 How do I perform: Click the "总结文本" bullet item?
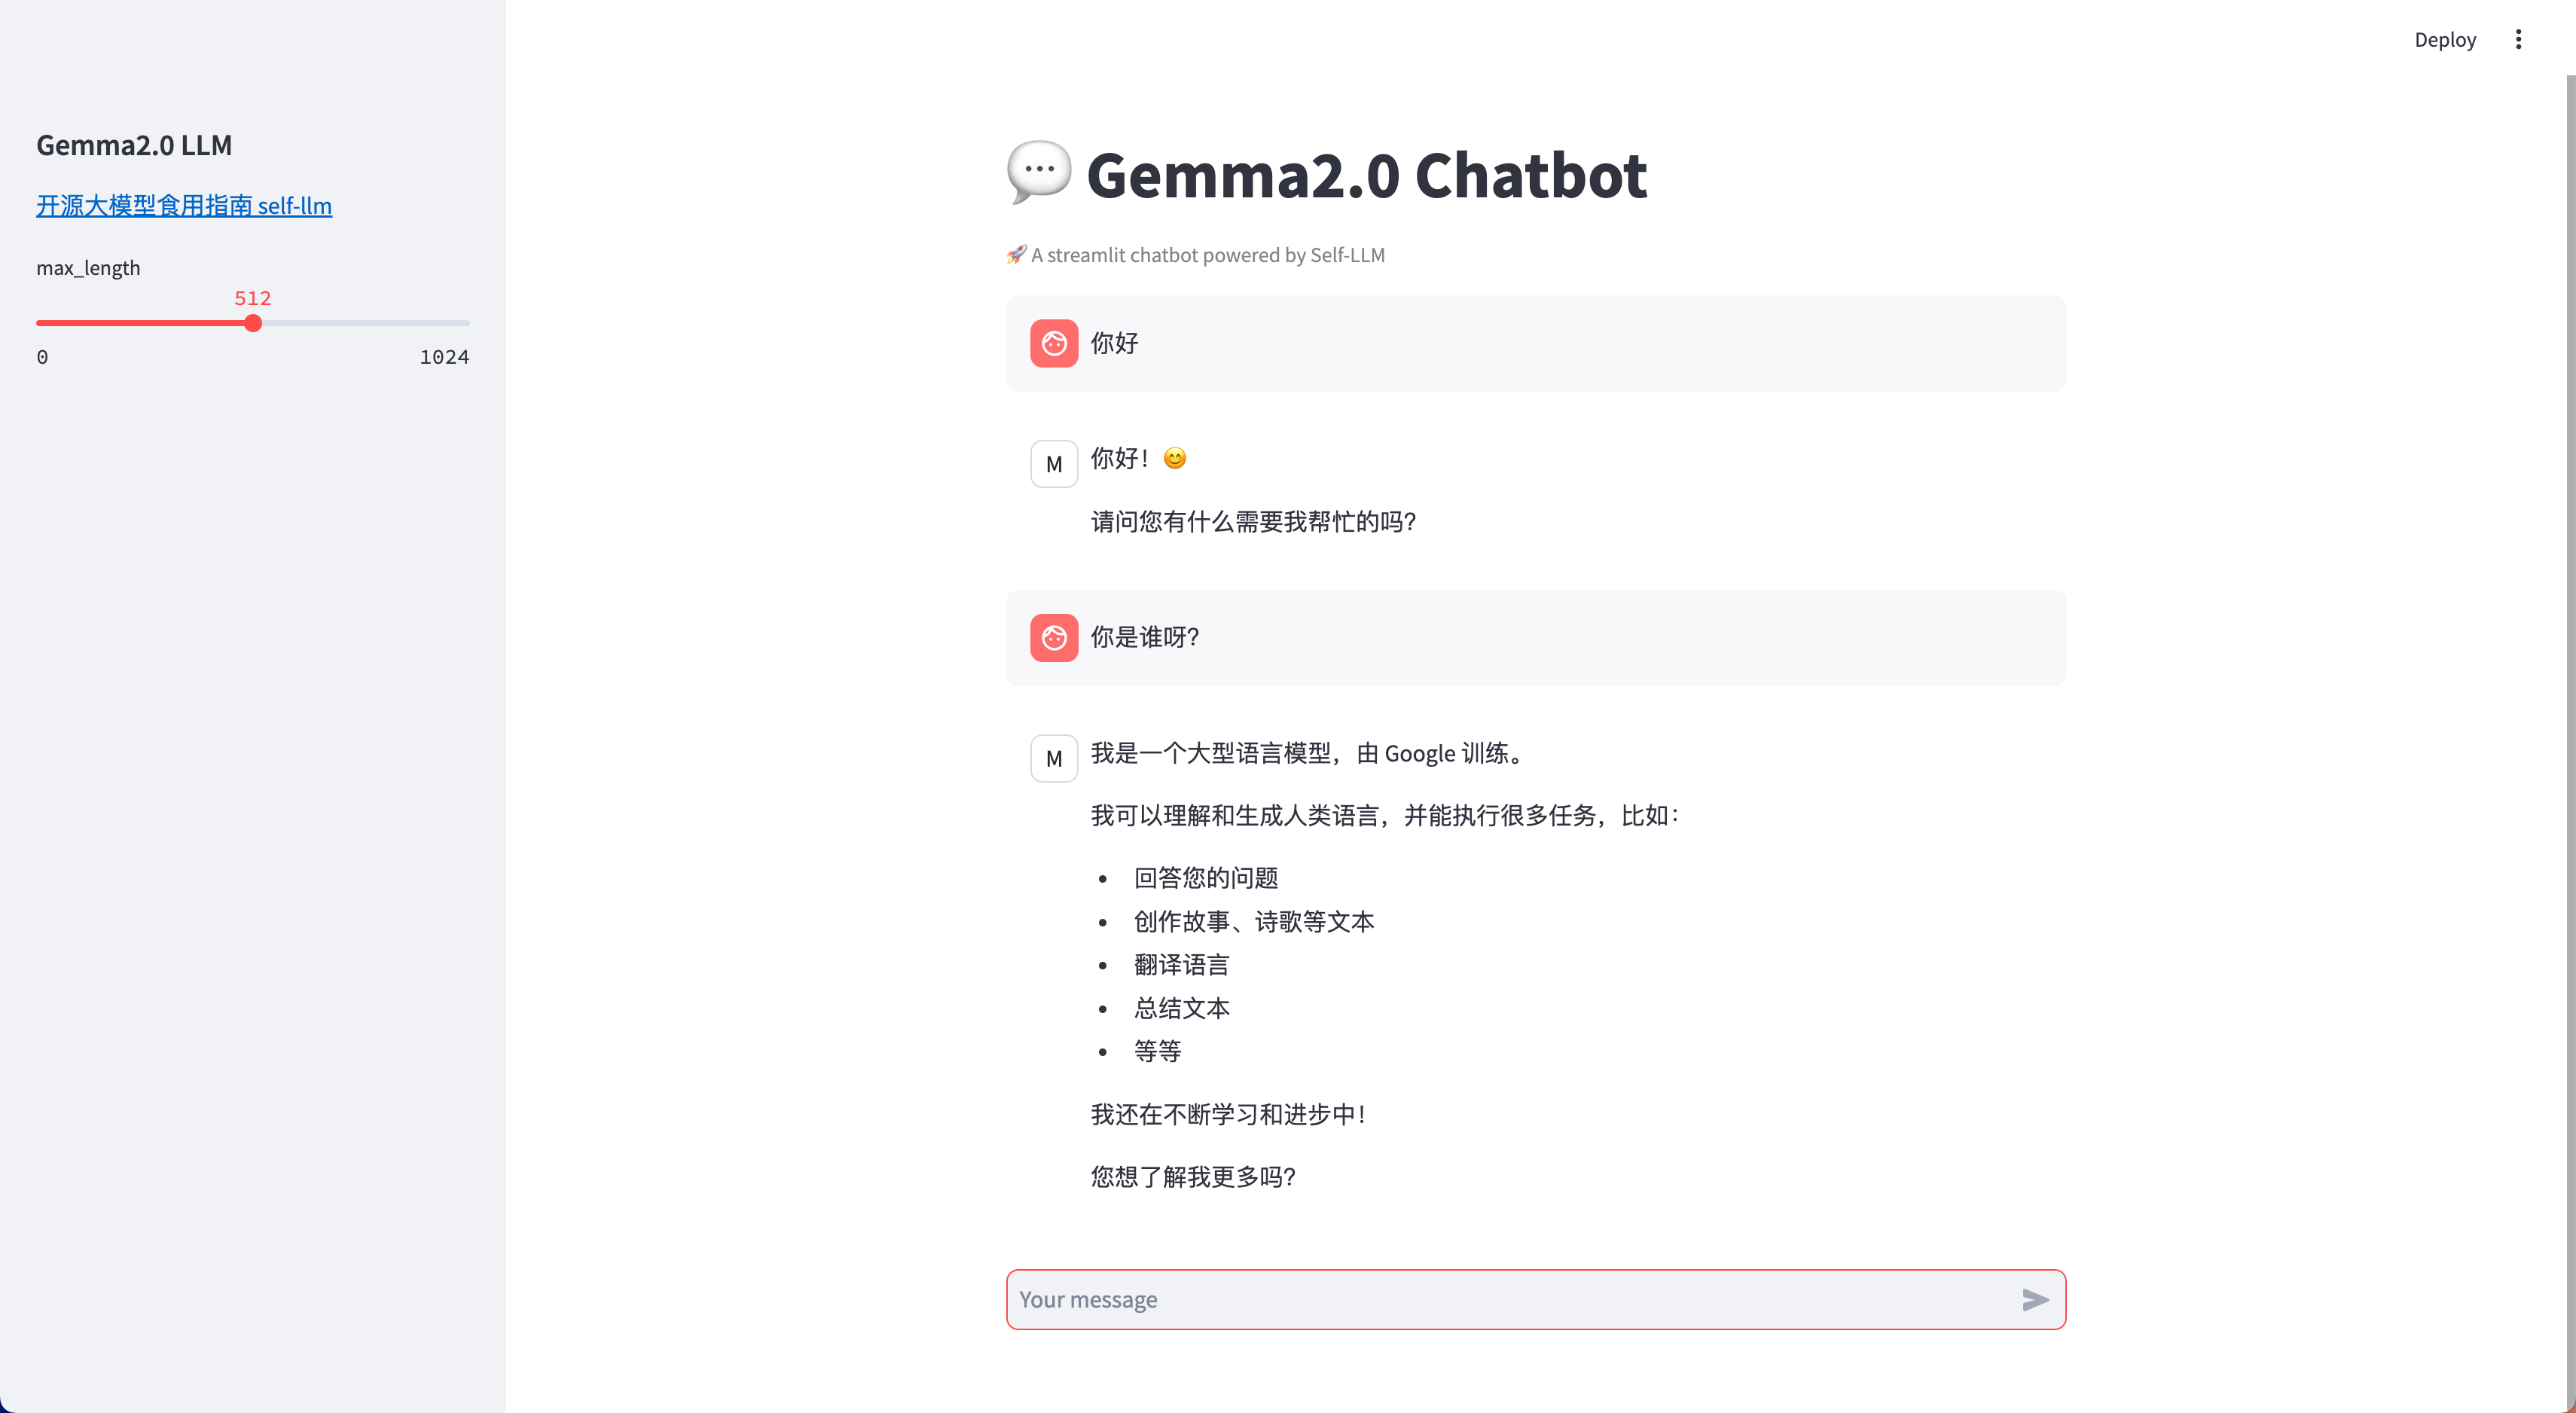coord(1181,1008)
